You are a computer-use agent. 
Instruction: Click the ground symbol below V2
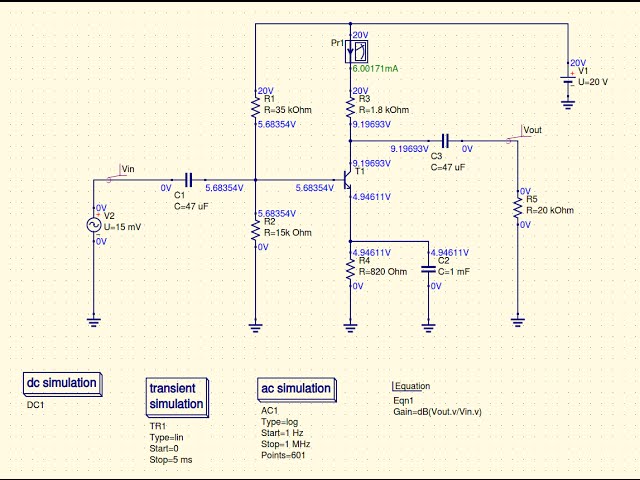(x=93, y=322)
